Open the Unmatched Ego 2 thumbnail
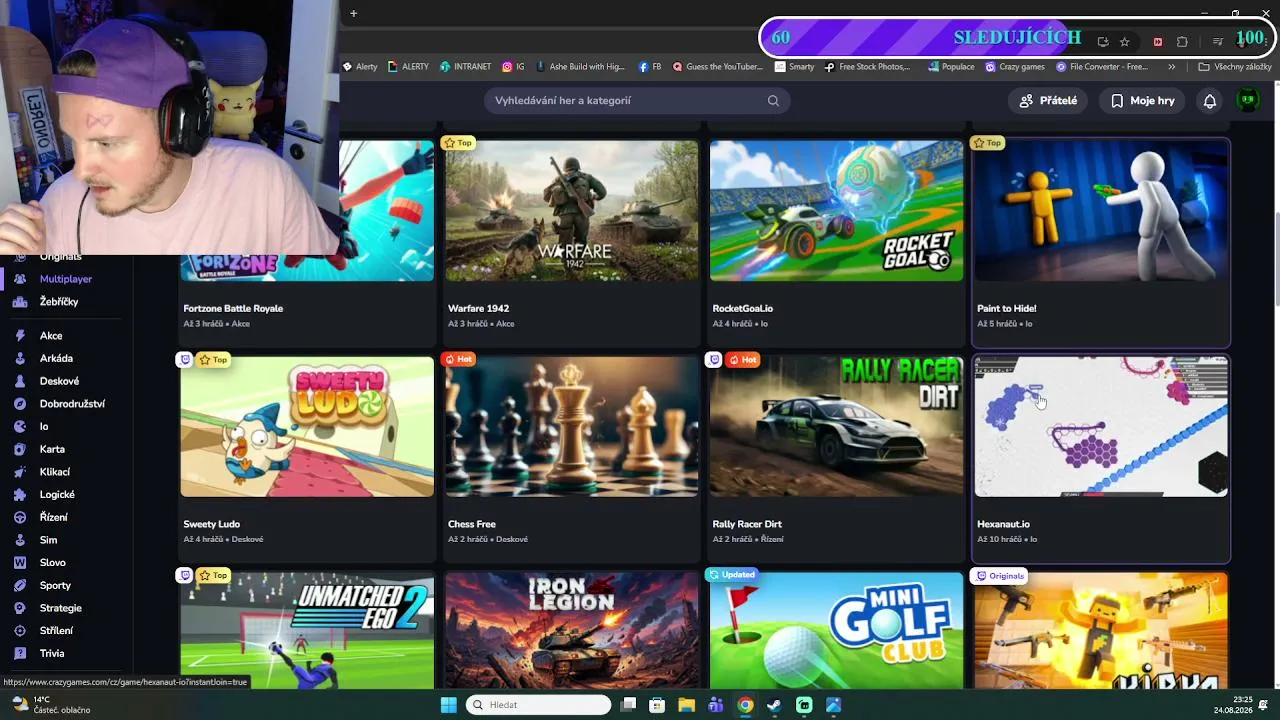1280x720 pixels. [x=307, y=630]
